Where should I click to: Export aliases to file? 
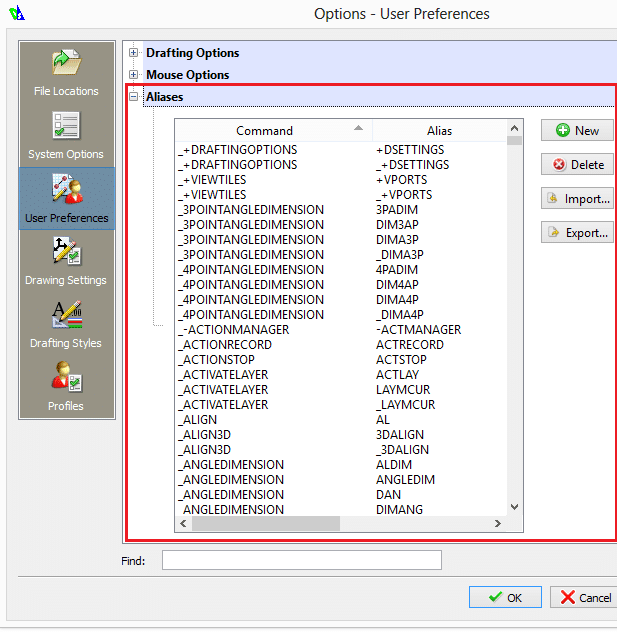tap(577, 233)
